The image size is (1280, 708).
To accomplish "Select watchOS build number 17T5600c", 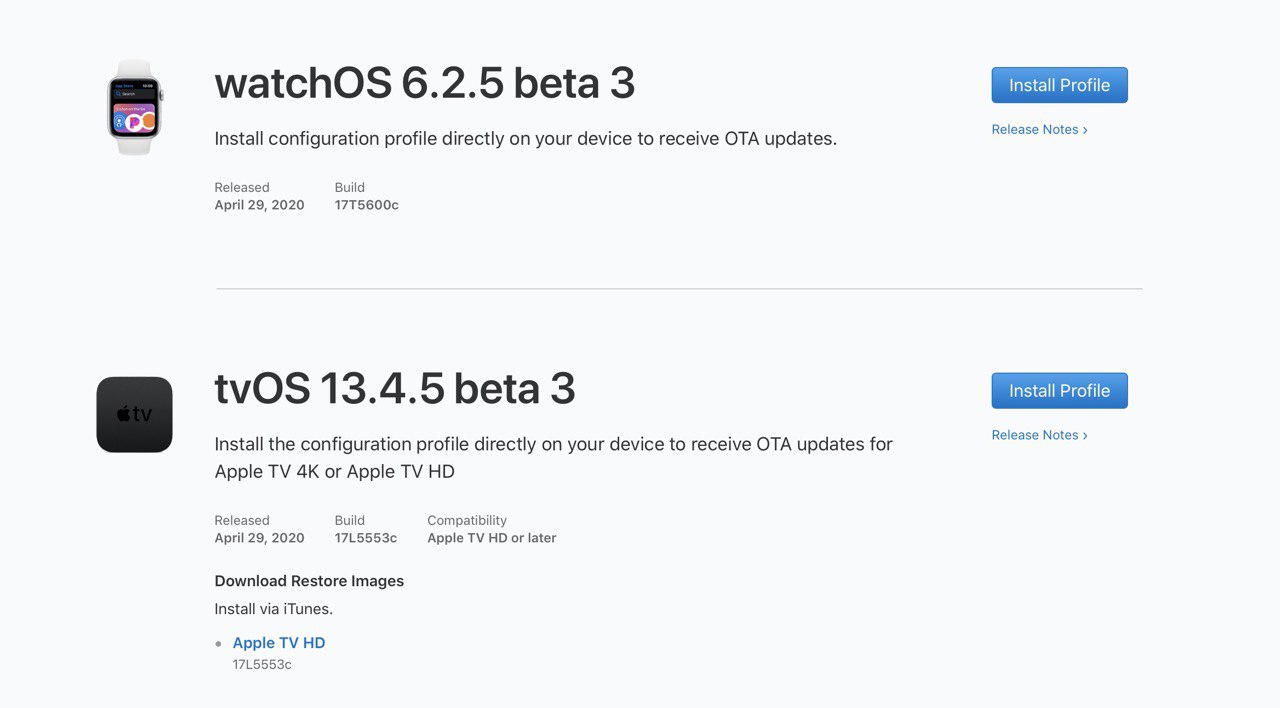I will [367, 205].
